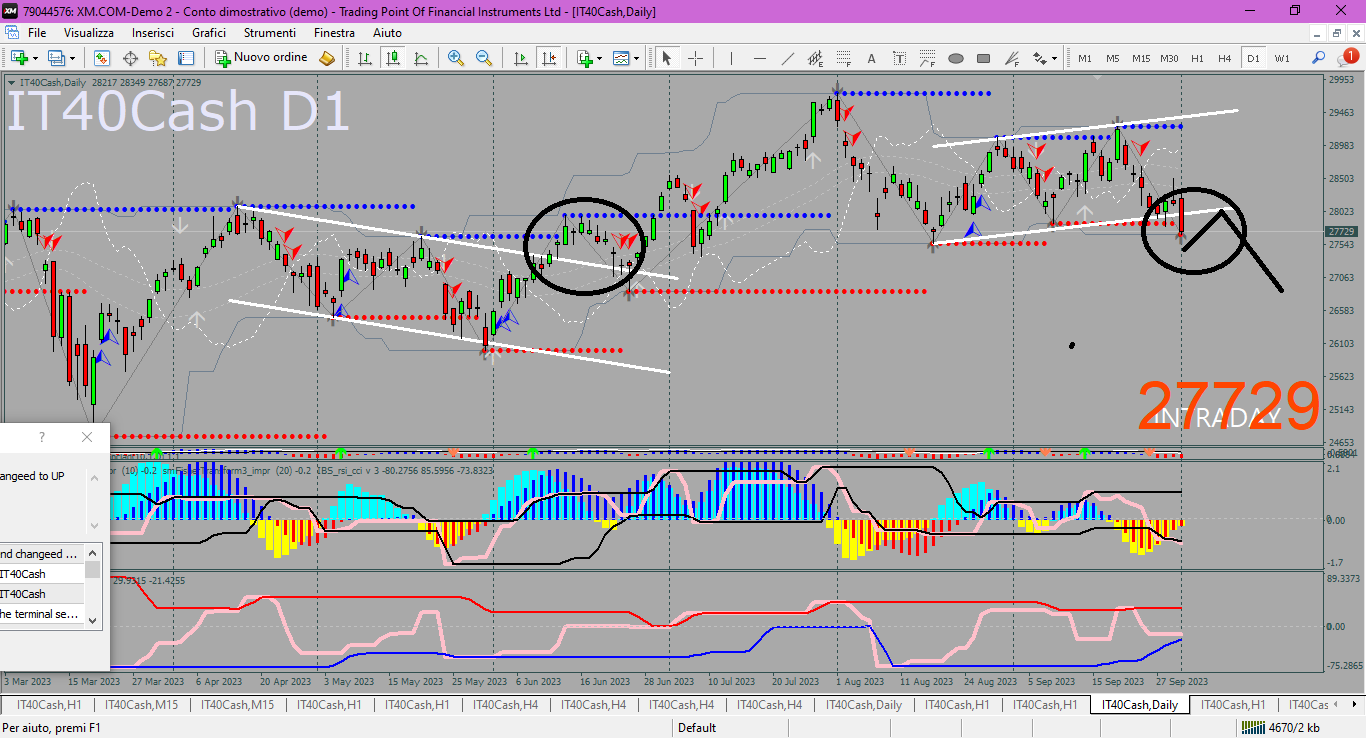The width and height of the screenshot is (1366, 738).
Task: Toggle chart shift from right border
Action: [x=549, y=58]
